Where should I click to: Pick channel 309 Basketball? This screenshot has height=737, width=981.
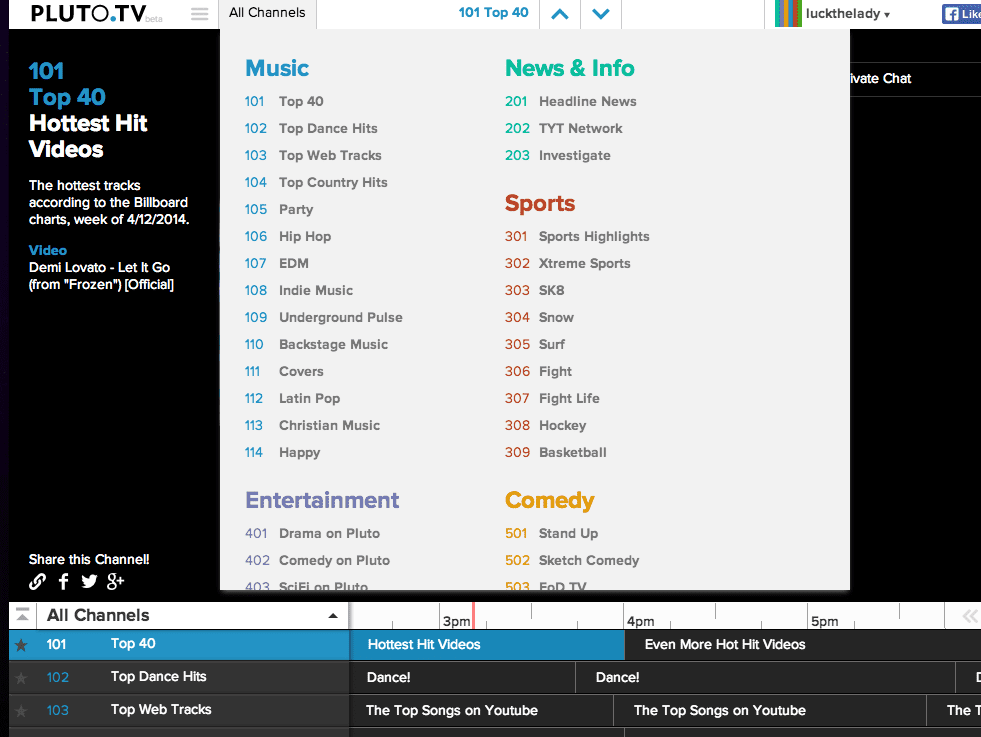pyautogui.click(x=556, y=452)
